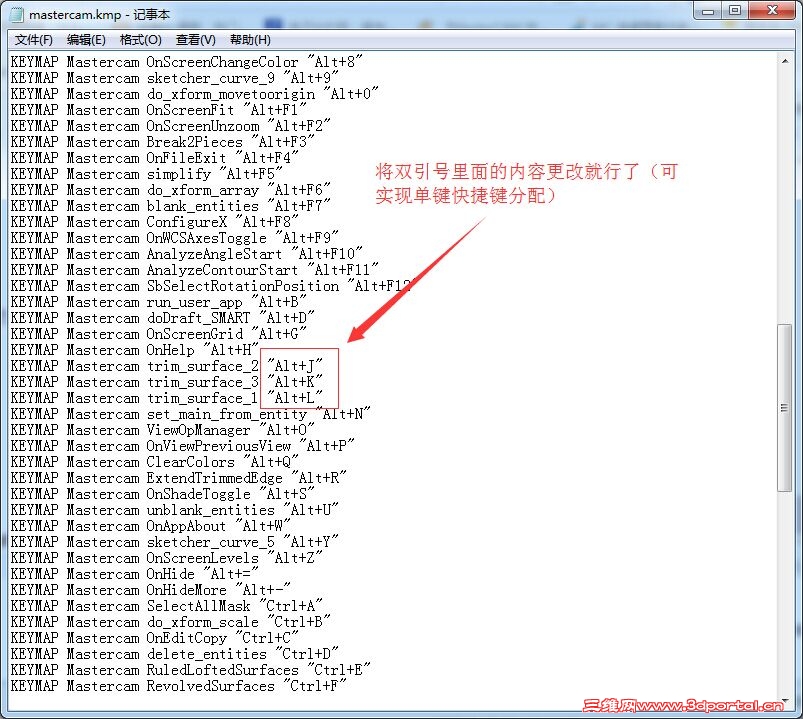Image resolution: width=803 pixels, height=719 pixels.
Task: Click the OnFileExit "Alt+F4" line
Action: [155, 158]
